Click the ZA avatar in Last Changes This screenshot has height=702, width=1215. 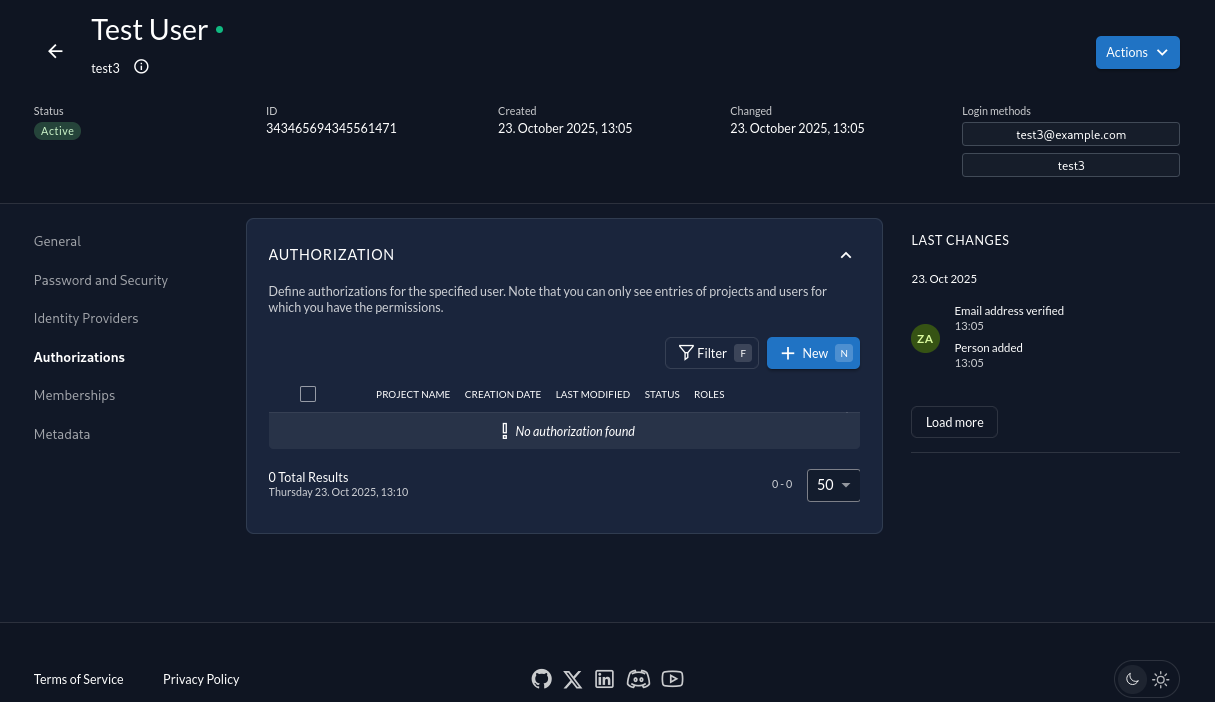pyautogui.click(x=925, y=338)
